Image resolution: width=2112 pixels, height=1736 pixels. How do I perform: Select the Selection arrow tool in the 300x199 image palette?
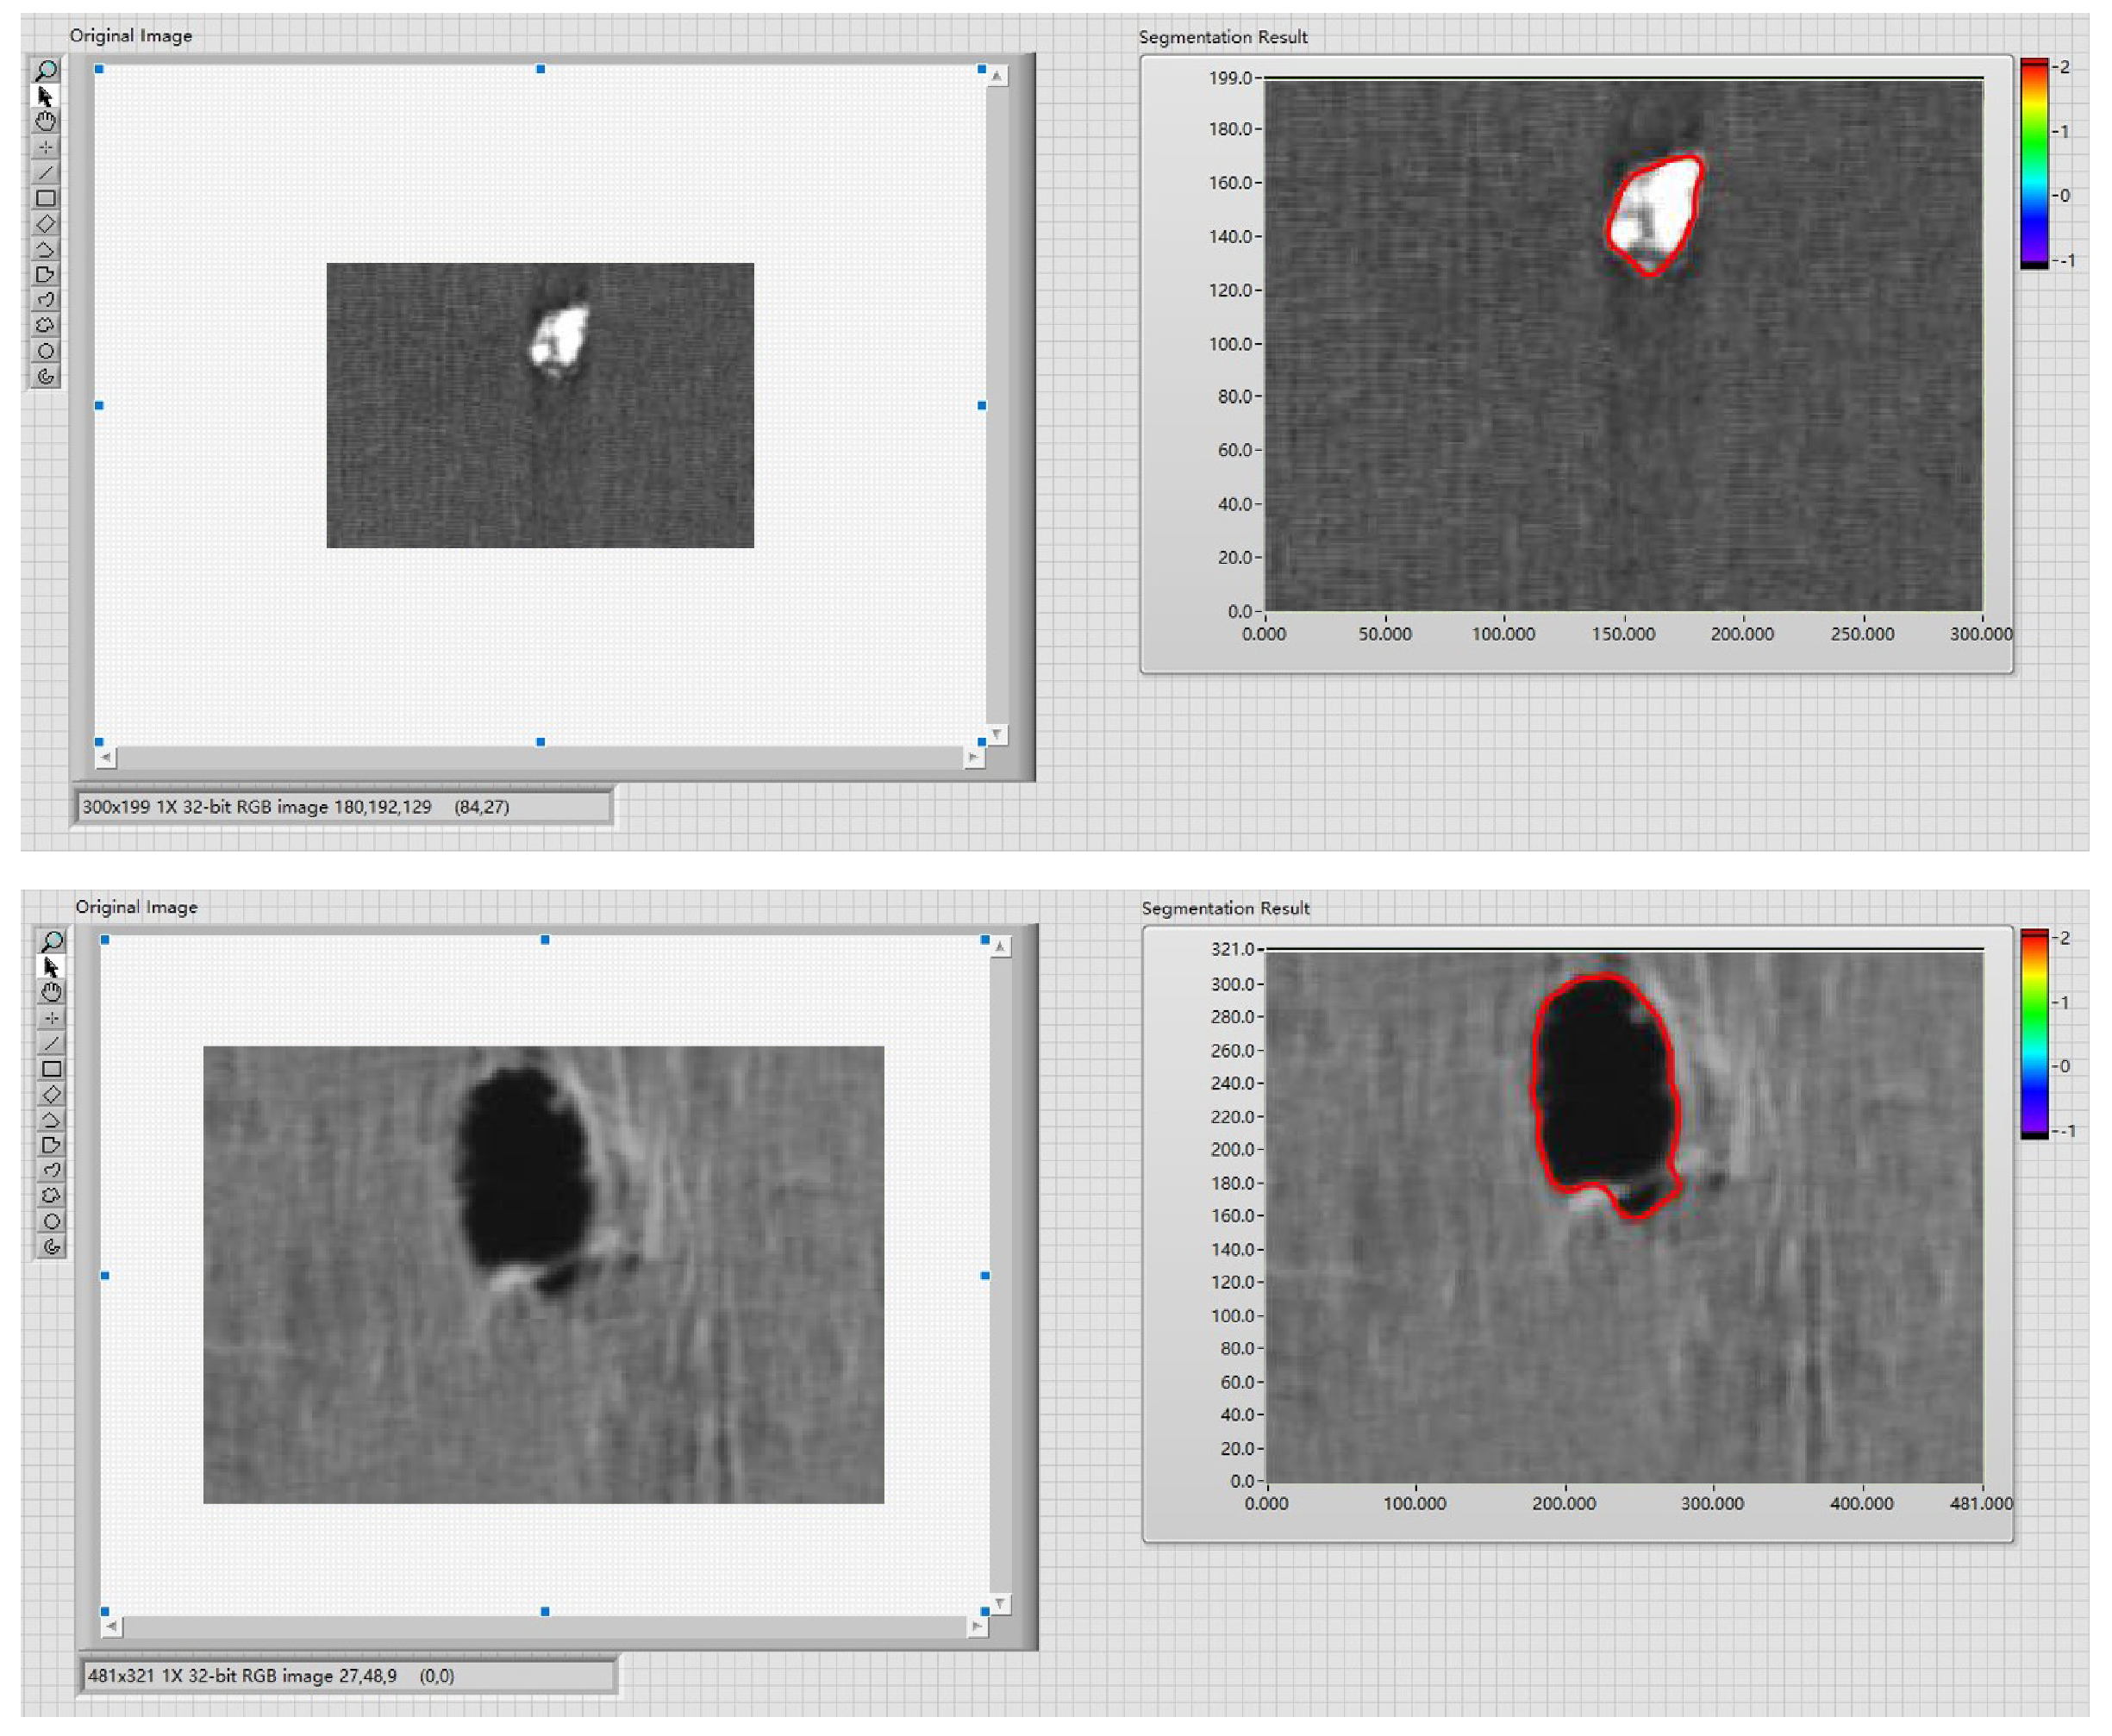46,96
